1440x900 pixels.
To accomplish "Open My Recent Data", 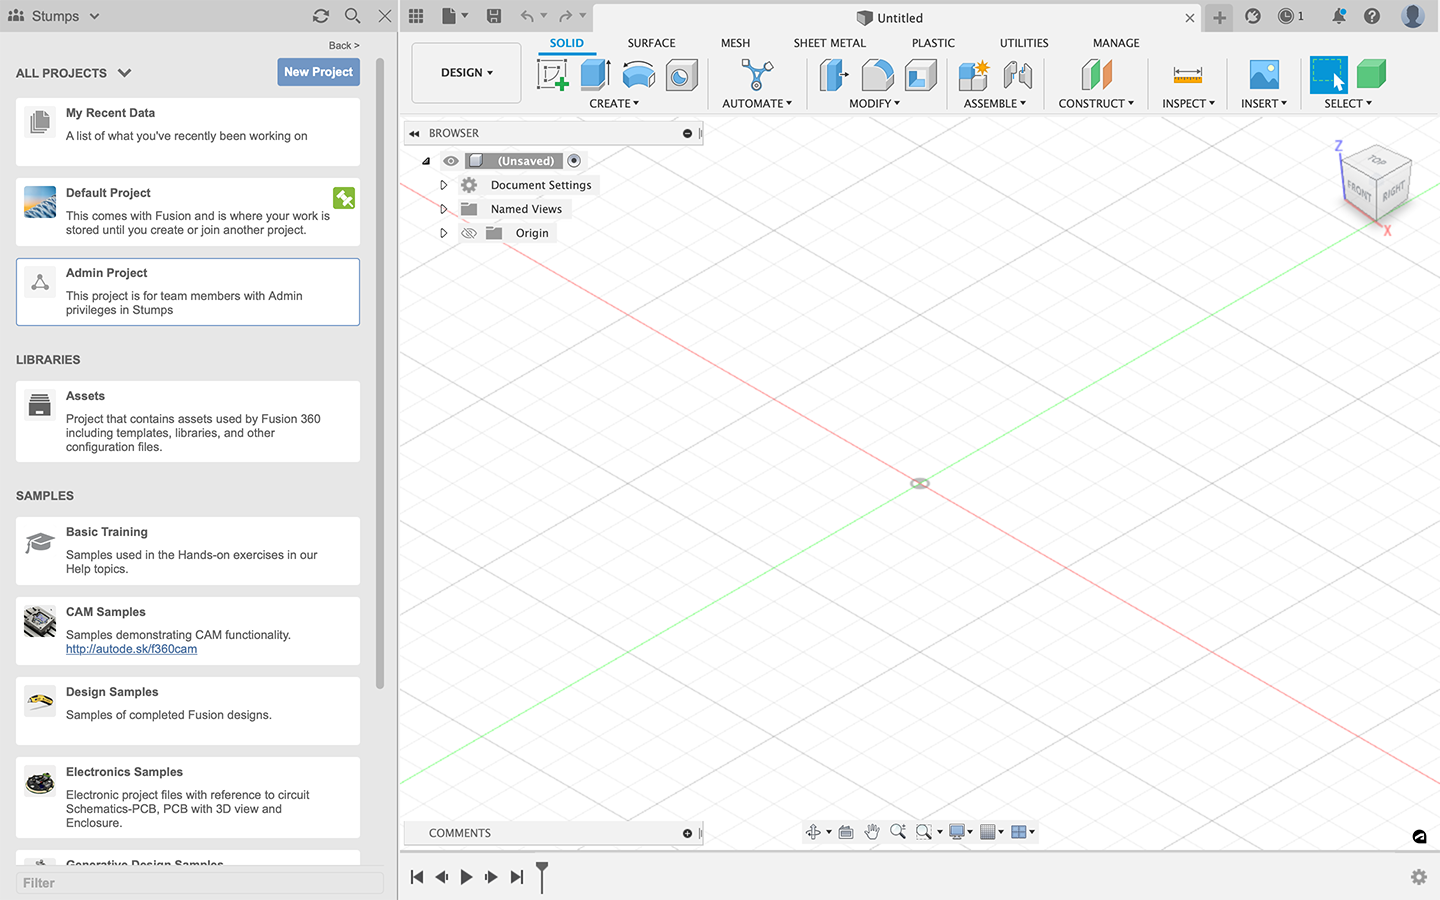I will pyautogui.click(x=188, y=132).
